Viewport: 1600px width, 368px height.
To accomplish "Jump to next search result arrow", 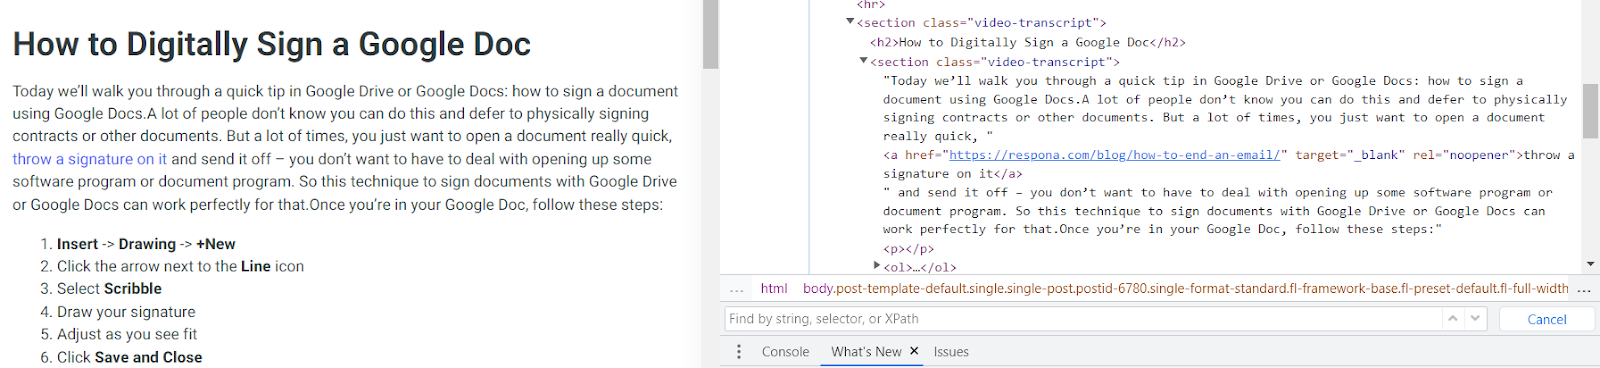I will click(1476, 318).
